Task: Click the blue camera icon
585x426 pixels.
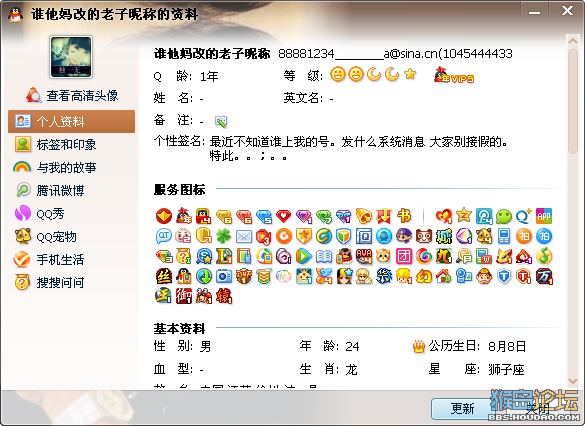Action: 223,276
